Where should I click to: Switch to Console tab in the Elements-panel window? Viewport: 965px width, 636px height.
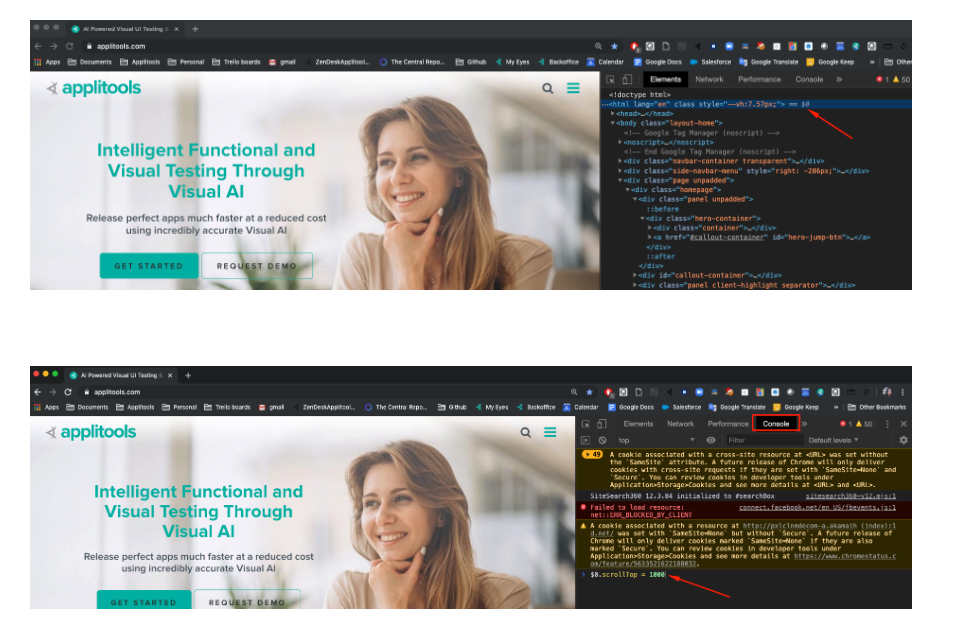(x=809, y=79)
